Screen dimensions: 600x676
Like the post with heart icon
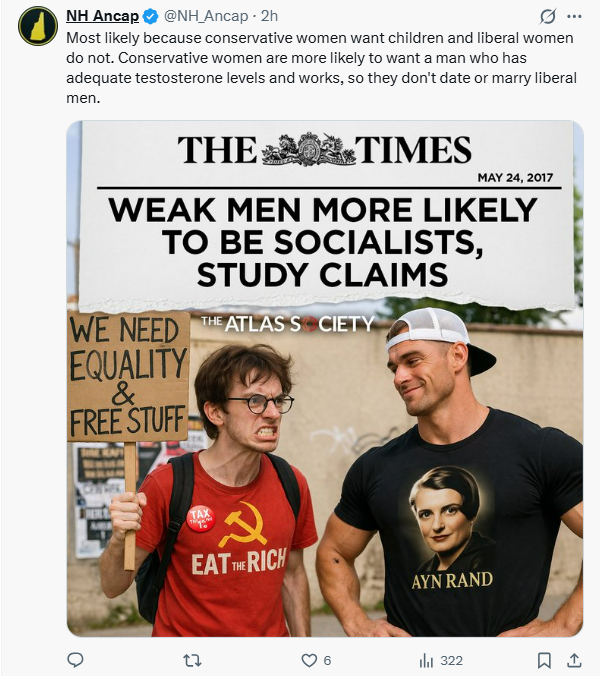pos(309,660)
